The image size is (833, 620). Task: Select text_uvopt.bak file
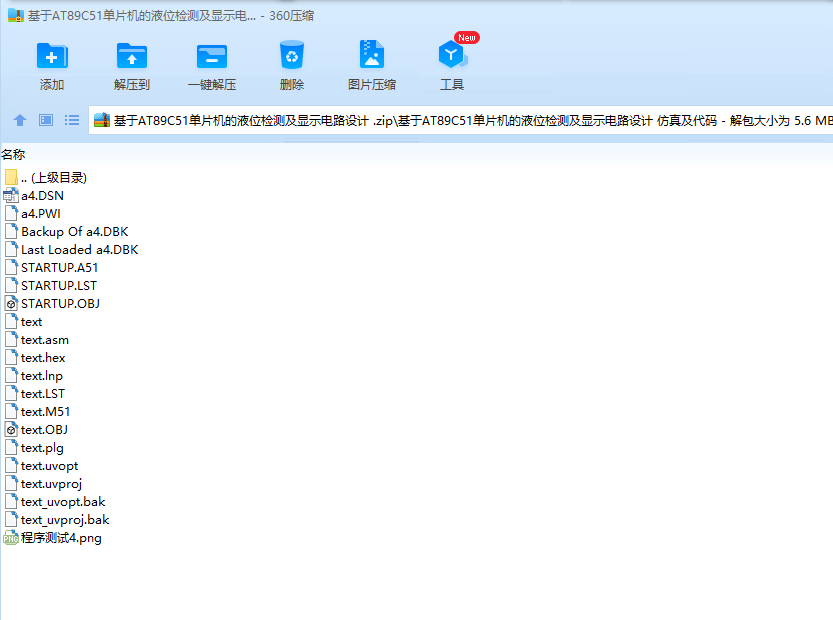tap(63, 502)
